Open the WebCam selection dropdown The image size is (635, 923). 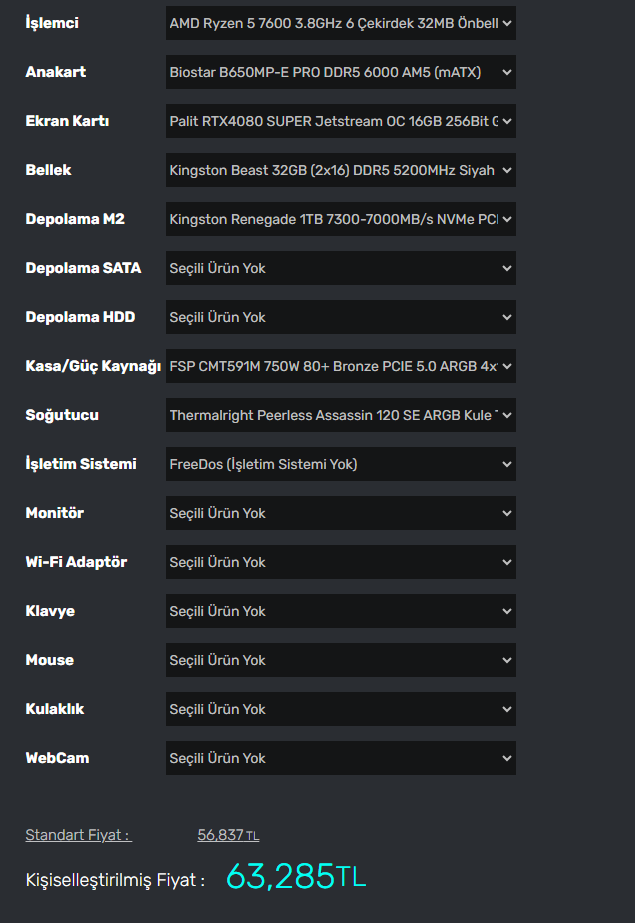click(340, 758)
